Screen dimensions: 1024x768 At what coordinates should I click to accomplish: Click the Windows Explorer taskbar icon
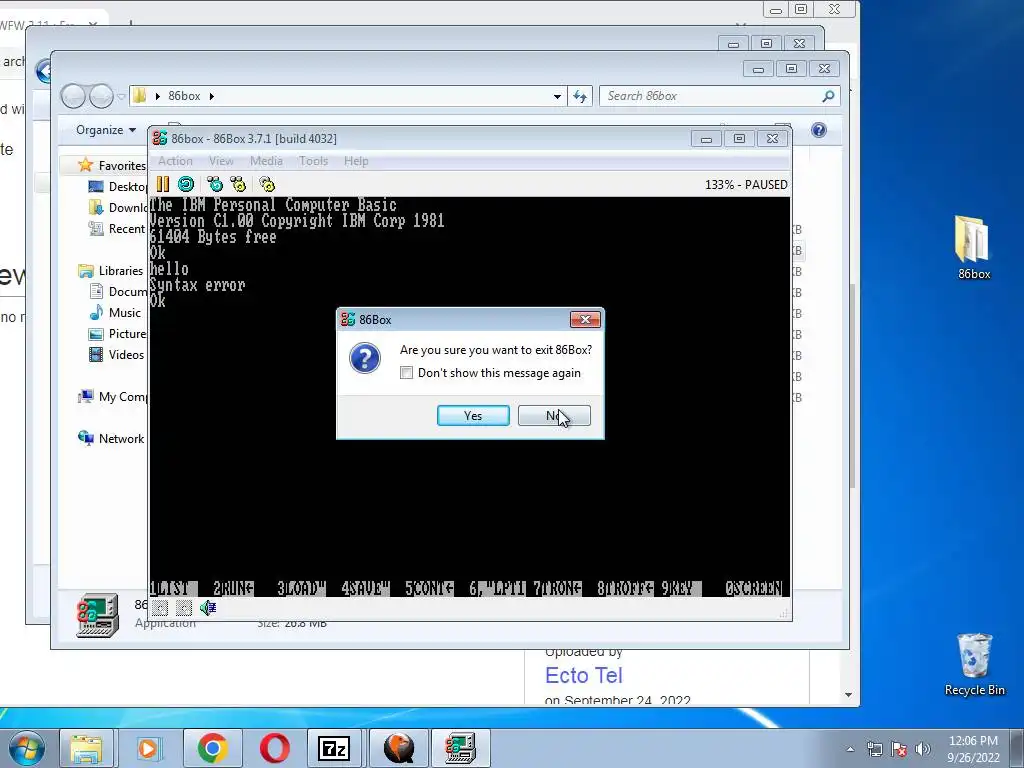pos(86,748)
